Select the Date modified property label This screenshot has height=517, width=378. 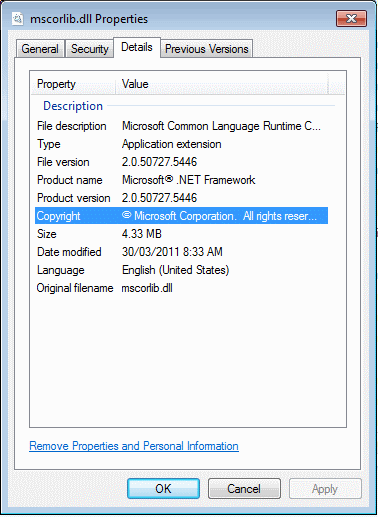(69, 252)
